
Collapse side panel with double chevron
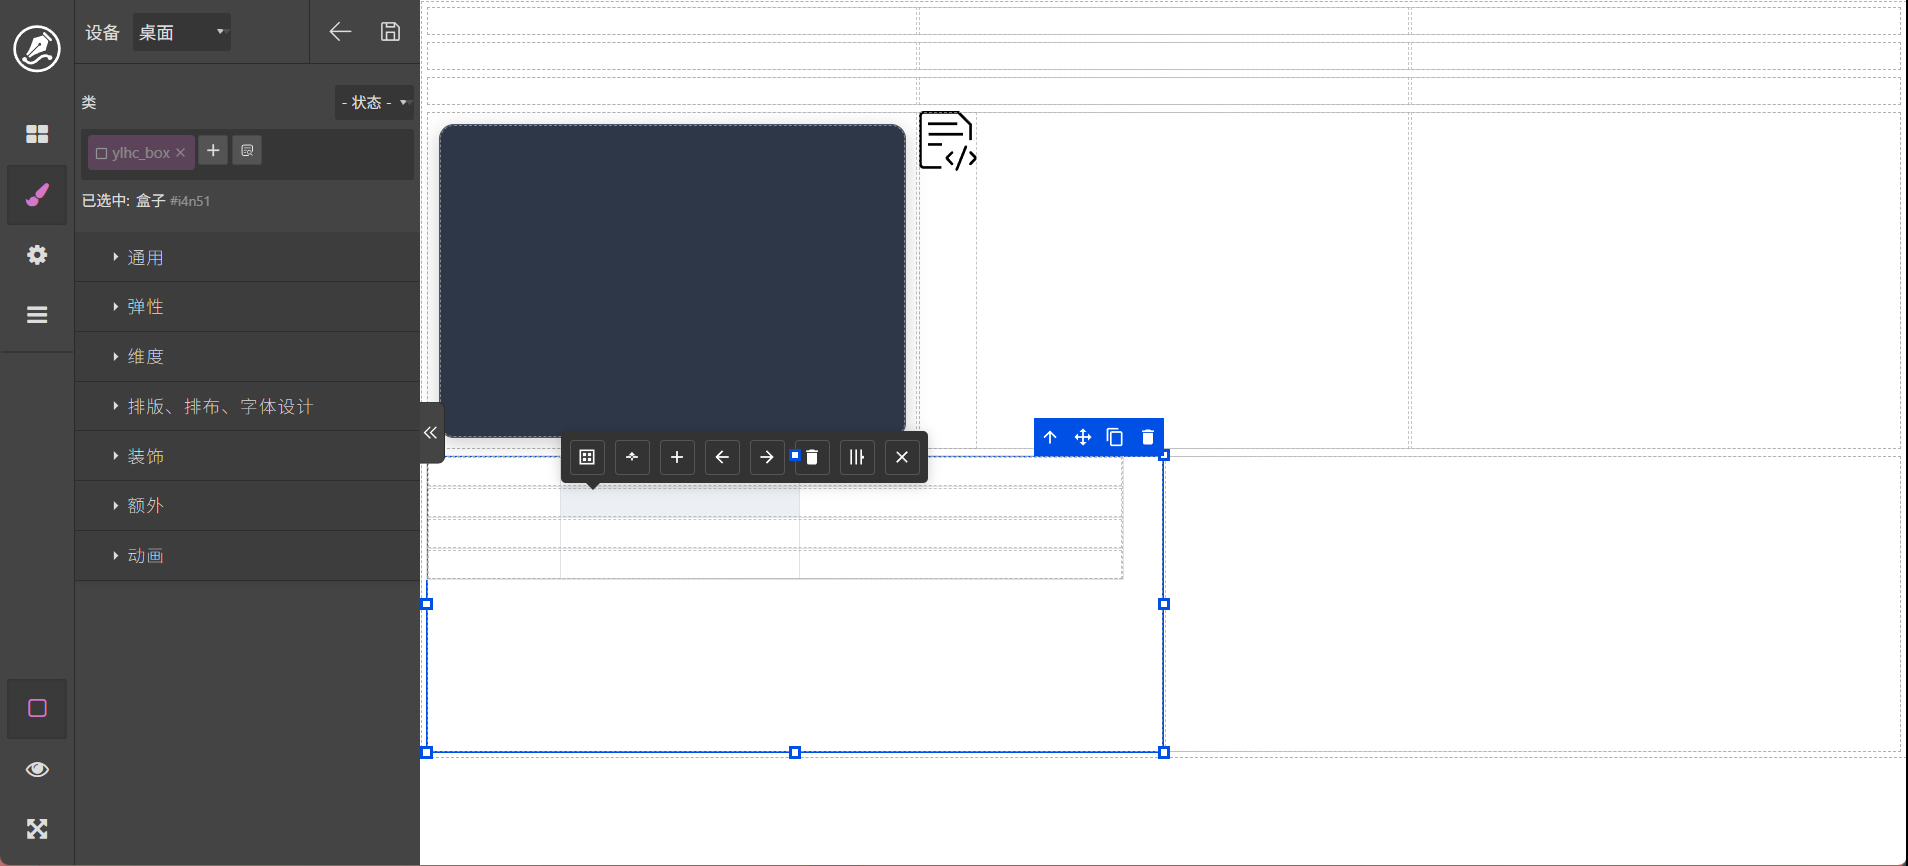pyautogui.click(x=430, y=433)
